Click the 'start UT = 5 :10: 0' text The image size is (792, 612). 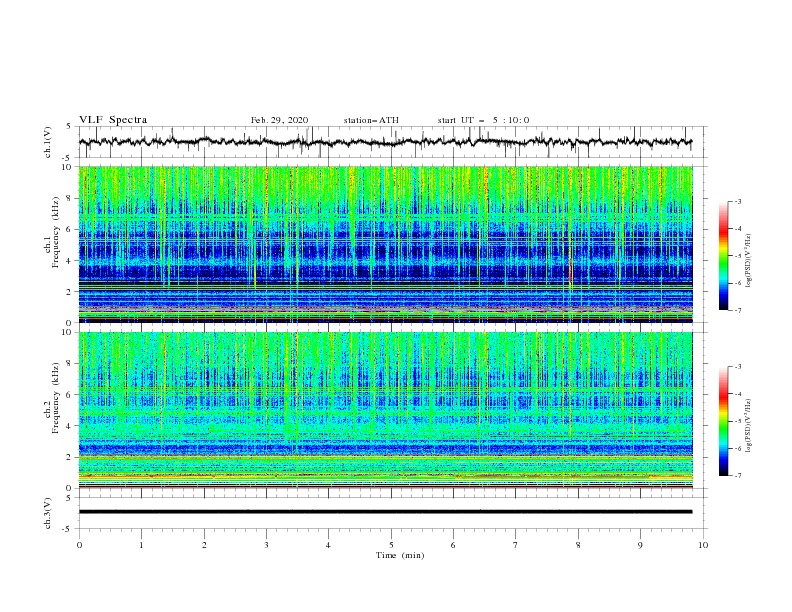(483, 120)
